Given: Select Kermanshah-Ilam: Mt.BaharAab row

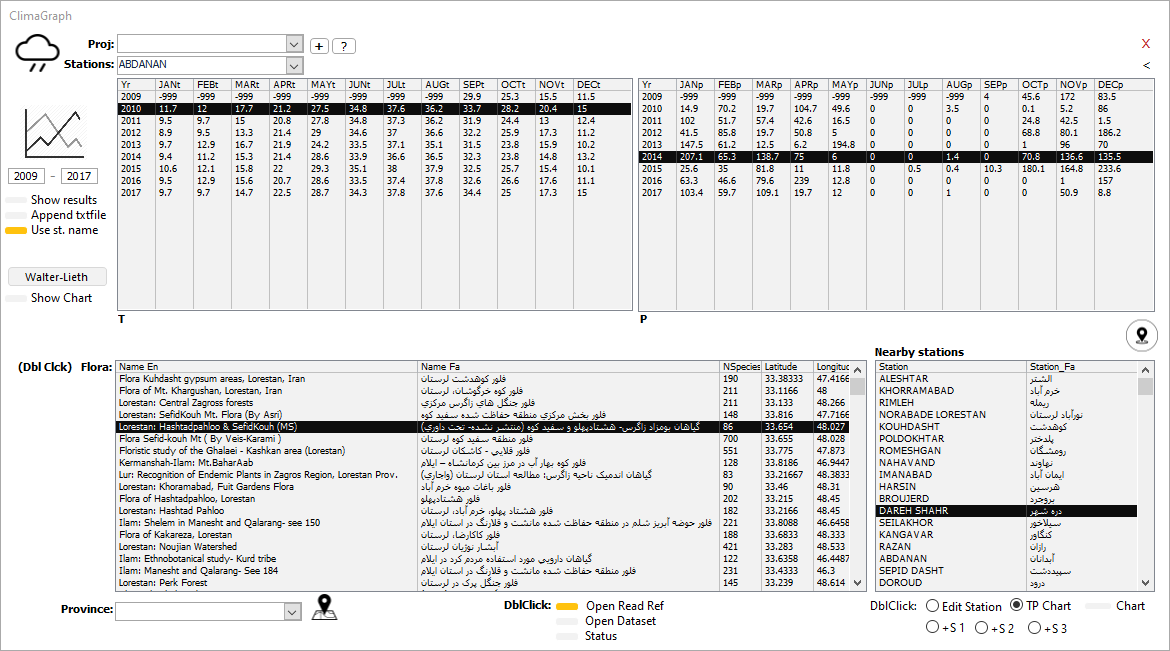Looking at the screenshot, I should (x=484, y=463).
